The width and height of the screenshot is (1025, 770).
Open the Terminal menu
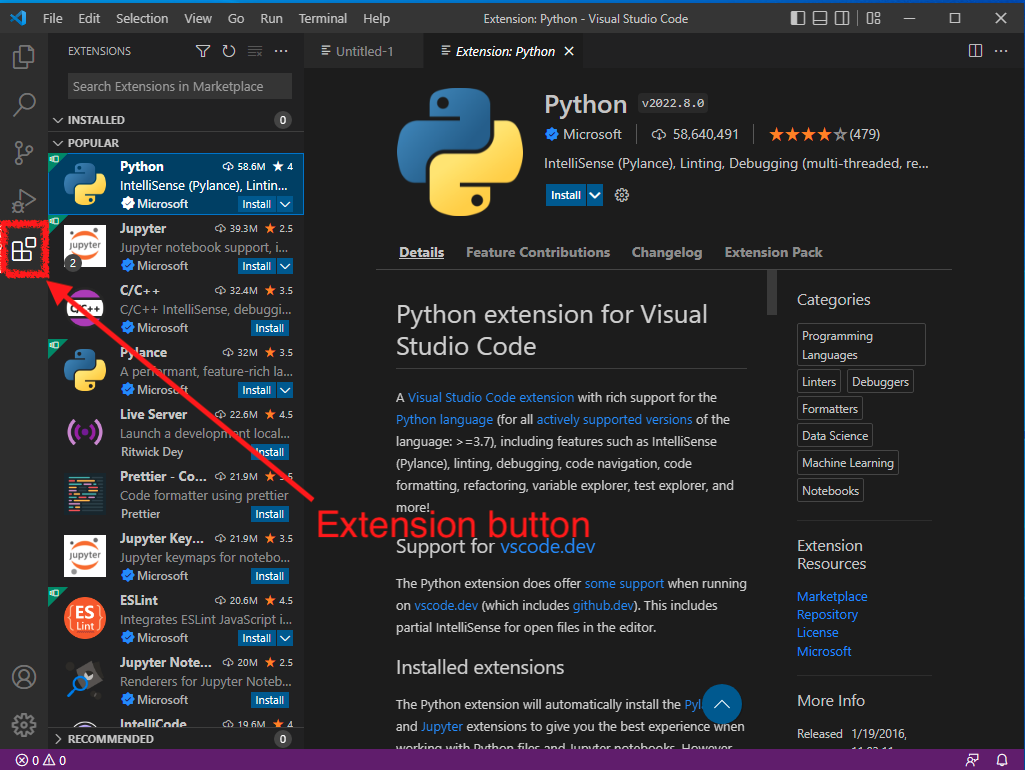point(322,18)
